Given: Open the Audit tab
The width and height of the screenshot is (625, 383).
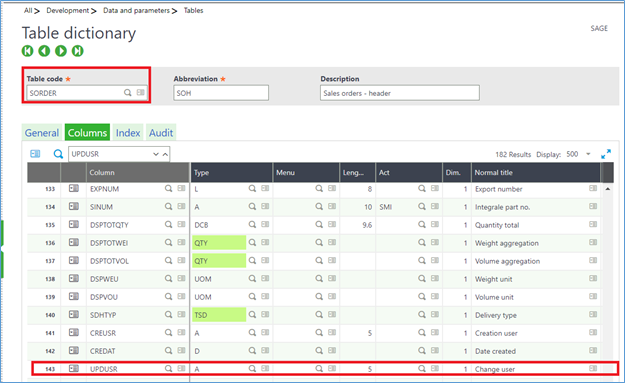Looking at the screenshot, I should (x=161, y=133).
